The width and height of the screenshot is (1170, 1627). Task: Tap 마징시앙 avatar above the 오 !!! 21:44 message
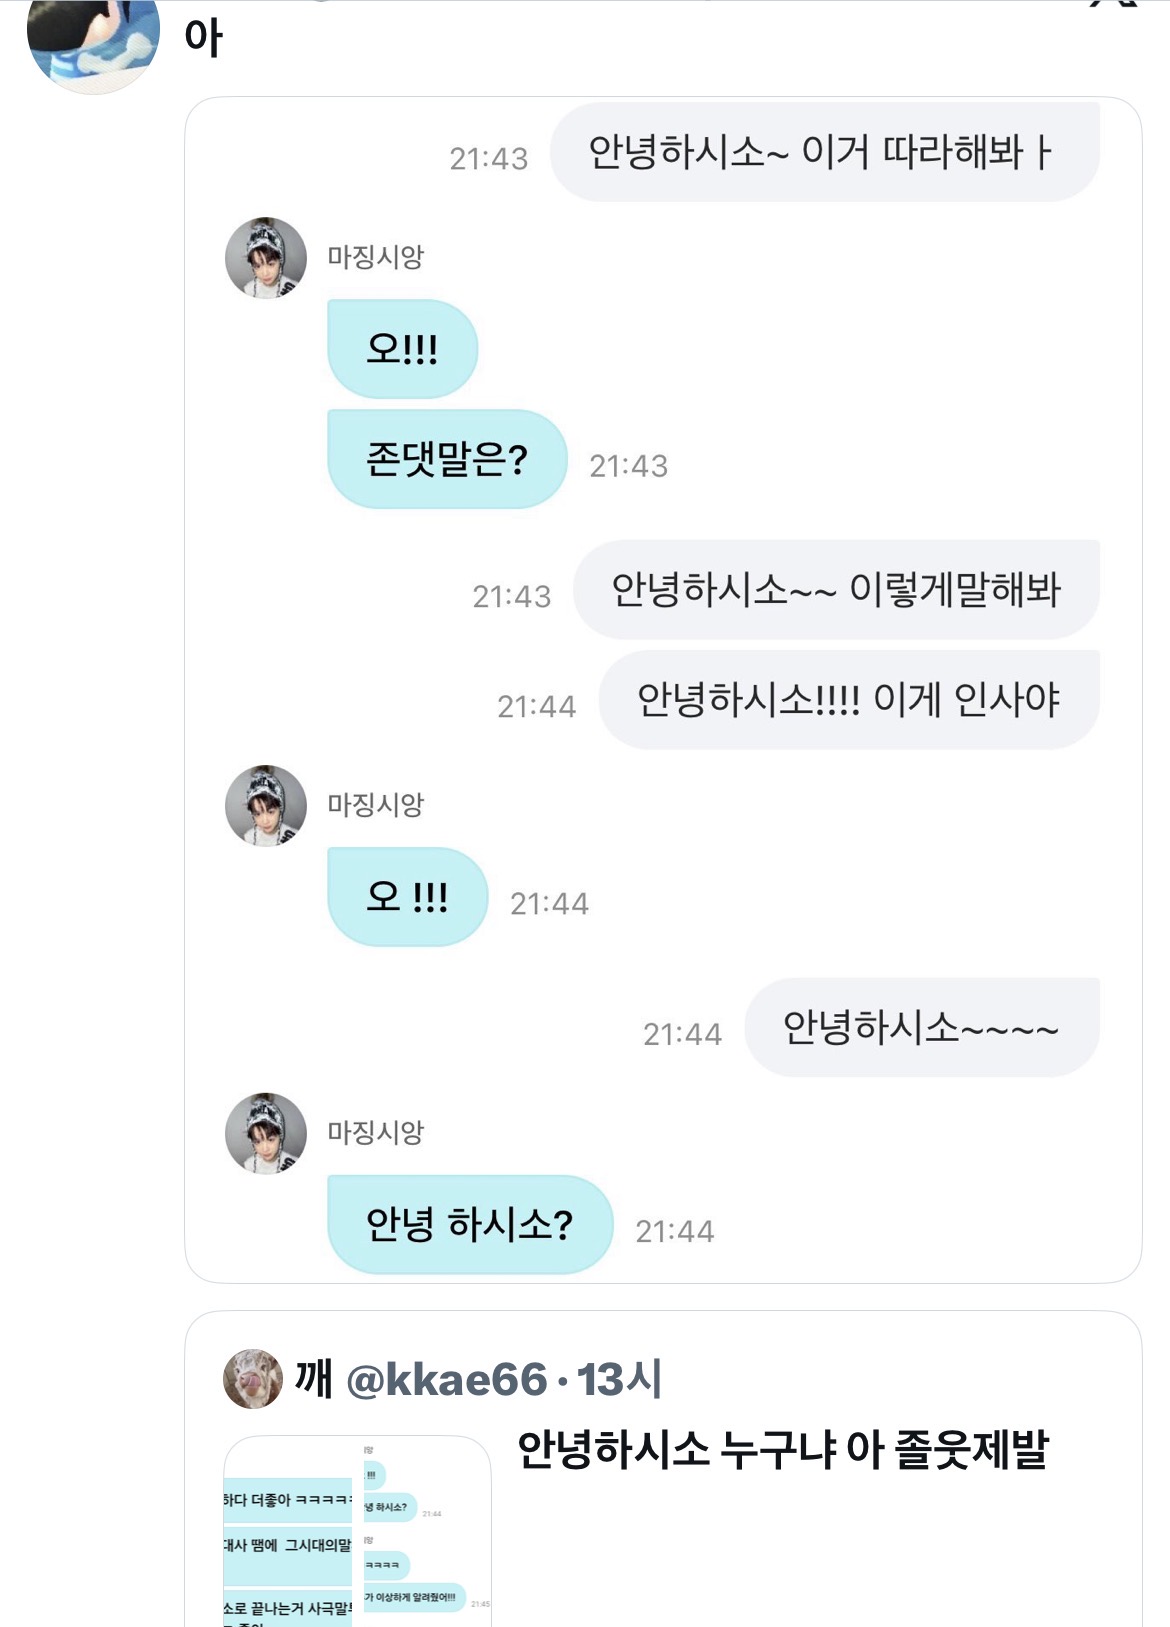tap(265, 806)
